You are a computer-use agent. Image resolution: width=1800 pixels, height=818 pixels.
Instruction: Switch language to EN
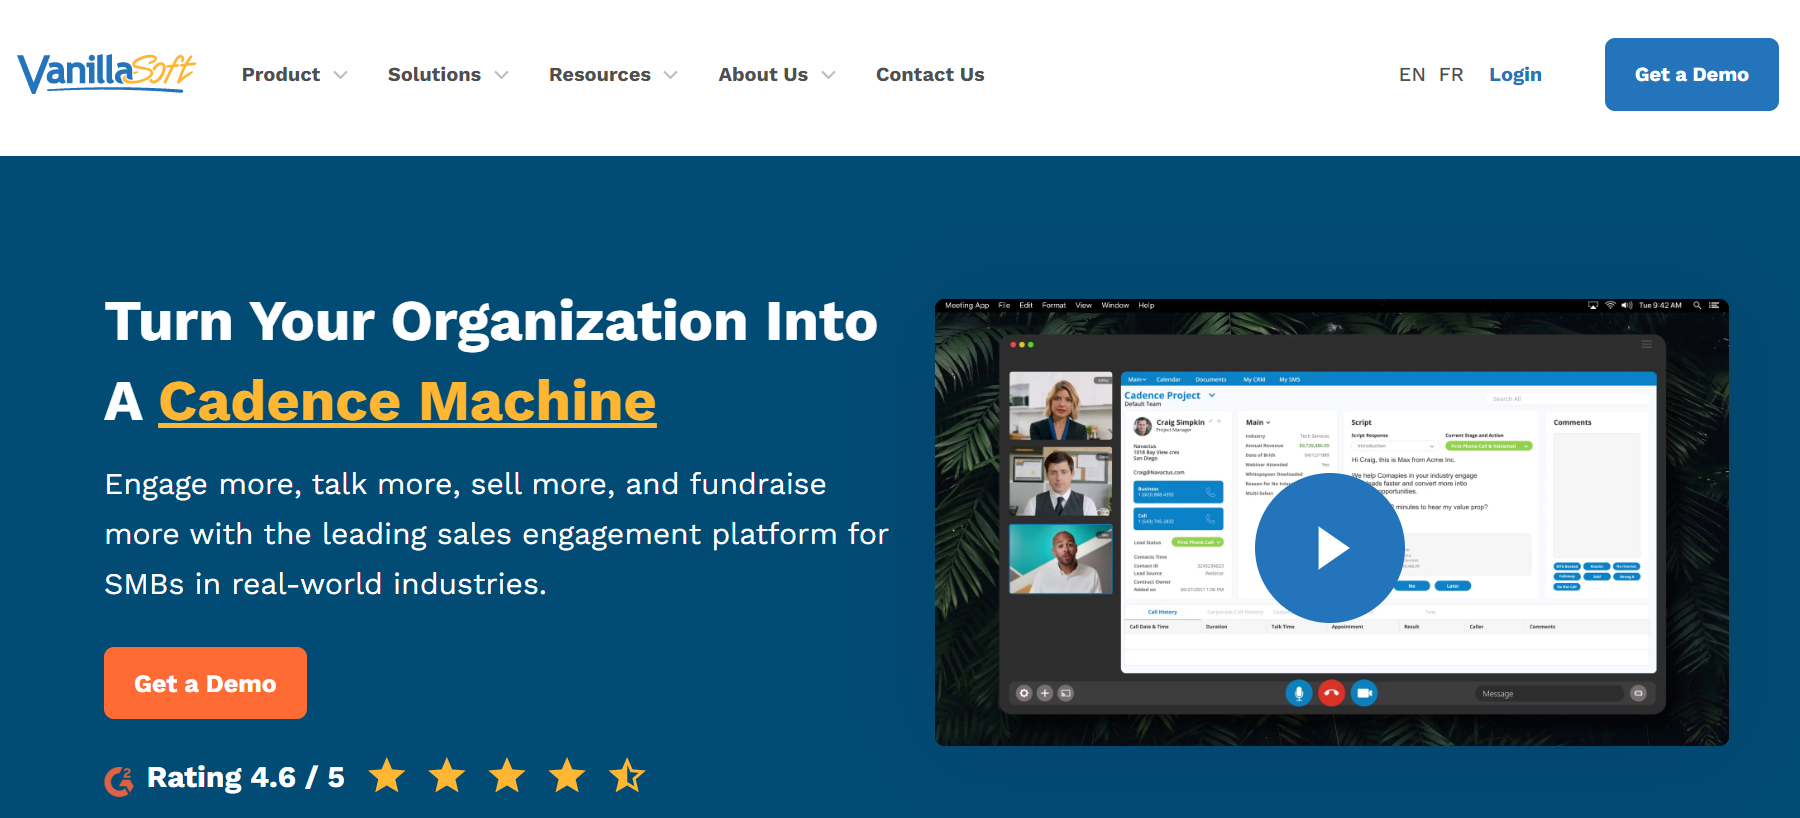1412,75
